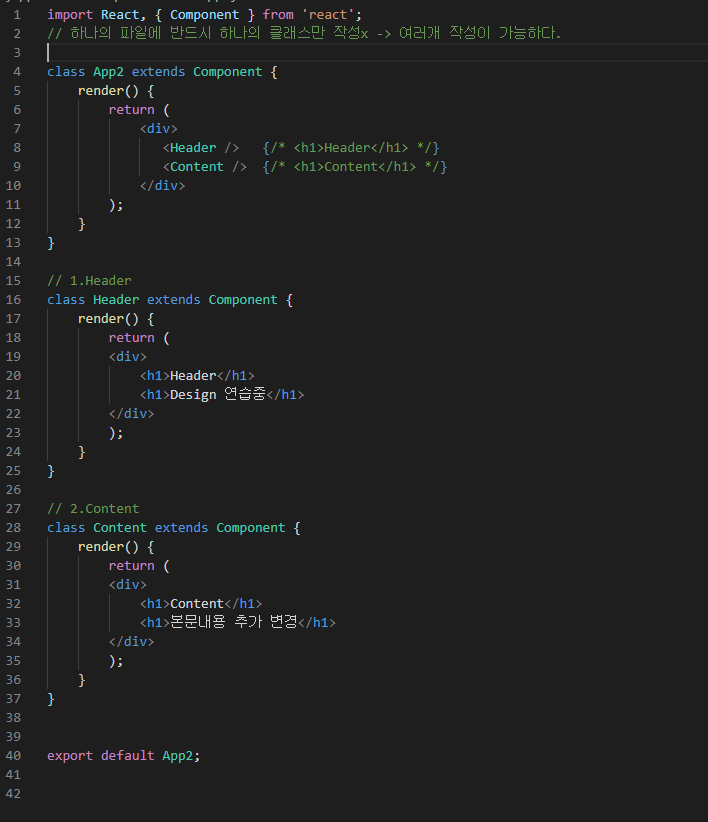Click the commented {/* <h1>Header</h1> */} text
Screen dimensions: 708x822
(x=351, y=148)
